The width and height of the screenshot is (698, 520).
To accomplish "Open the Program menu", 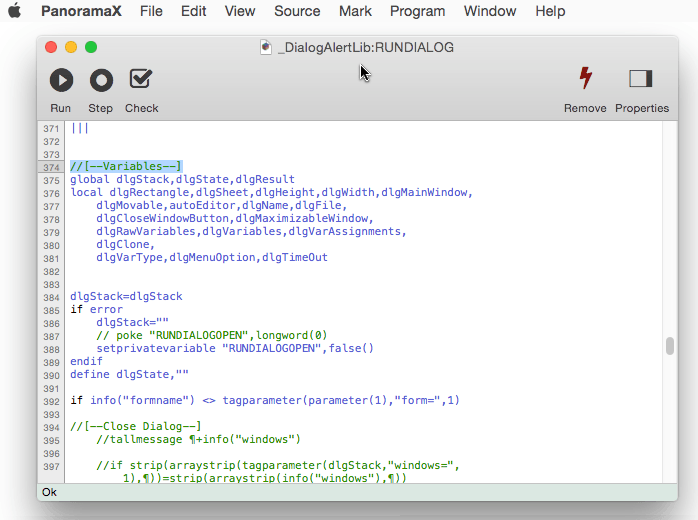I will pos(418,12).
